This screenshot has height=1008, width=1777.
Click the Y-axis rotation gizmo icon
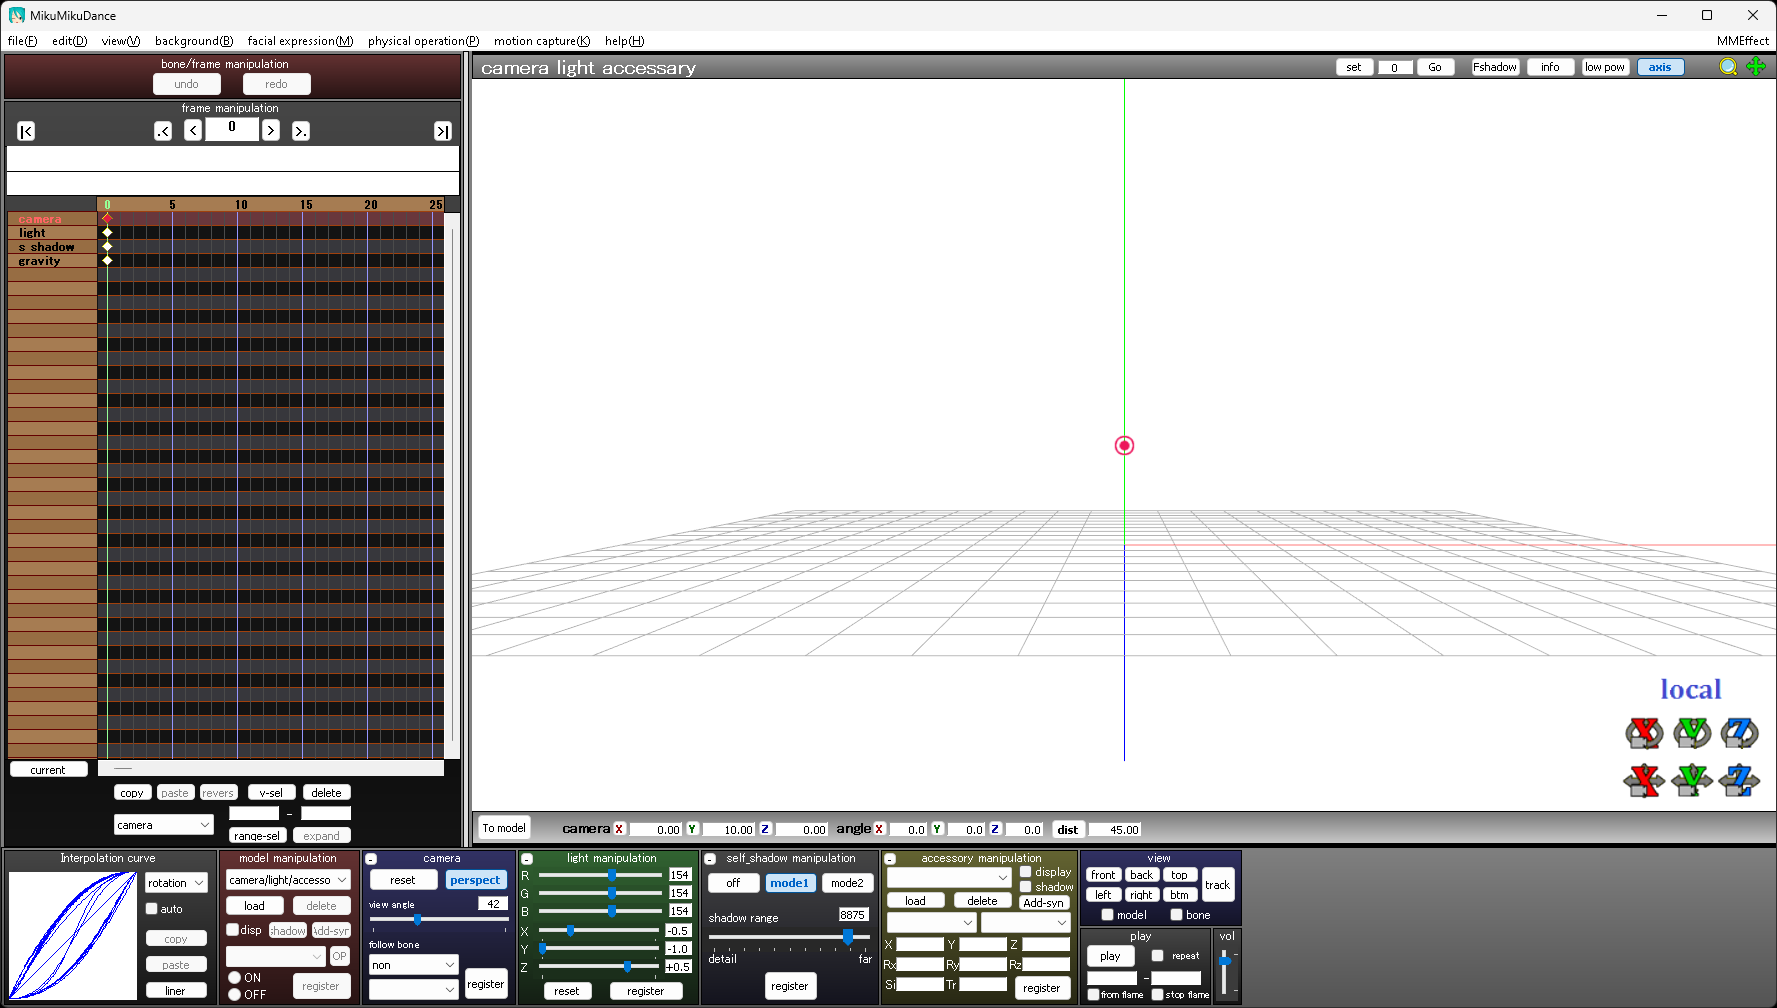pyautogui.click(x=1692, y=733)
